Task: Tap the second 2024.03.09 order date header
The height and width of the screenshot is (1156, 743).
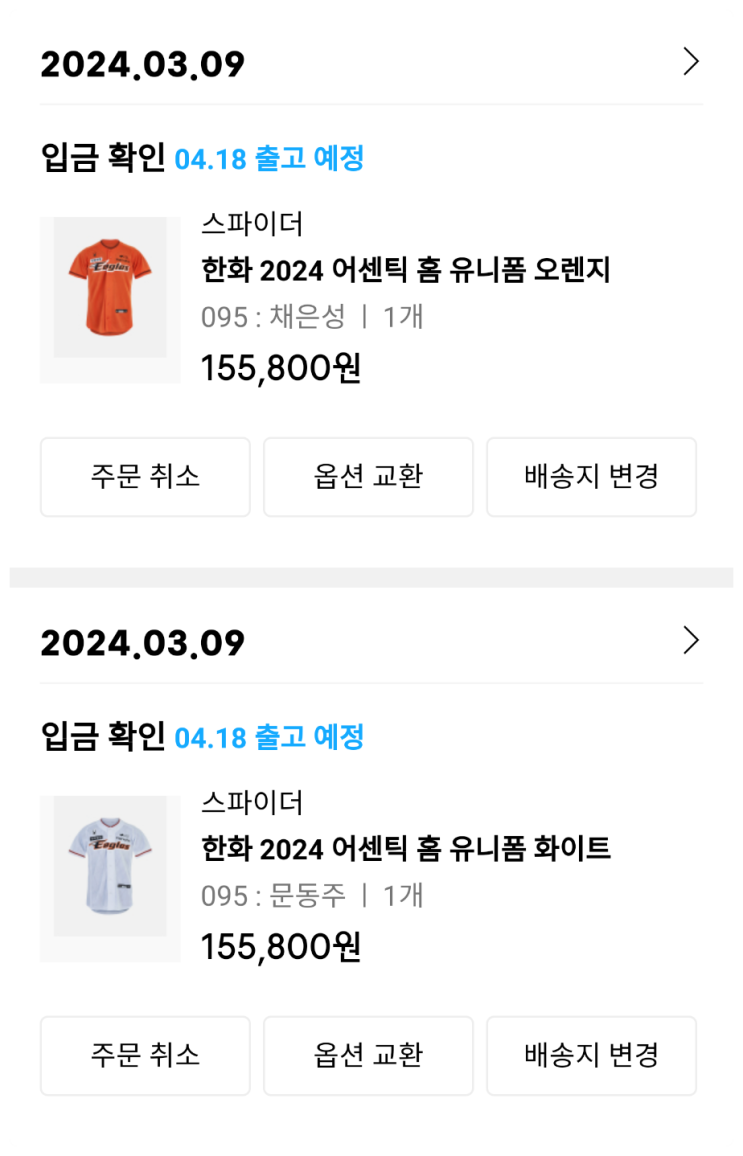Action: click(143, 643)
